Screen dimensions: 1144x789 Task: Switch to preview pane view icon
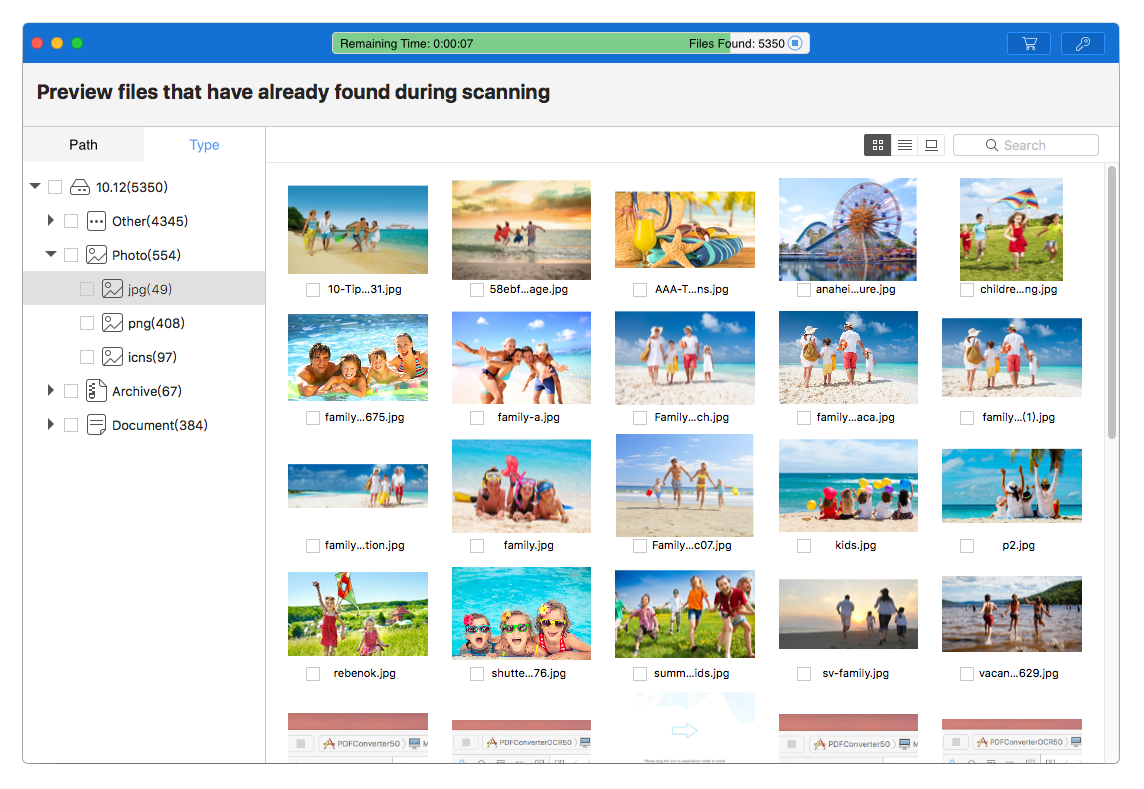[x=932, y=145]
